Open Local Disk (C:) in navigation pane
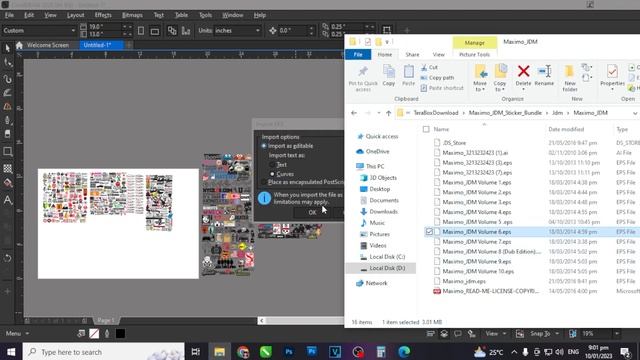Screen dimensions: 640x360 point(387,257)
